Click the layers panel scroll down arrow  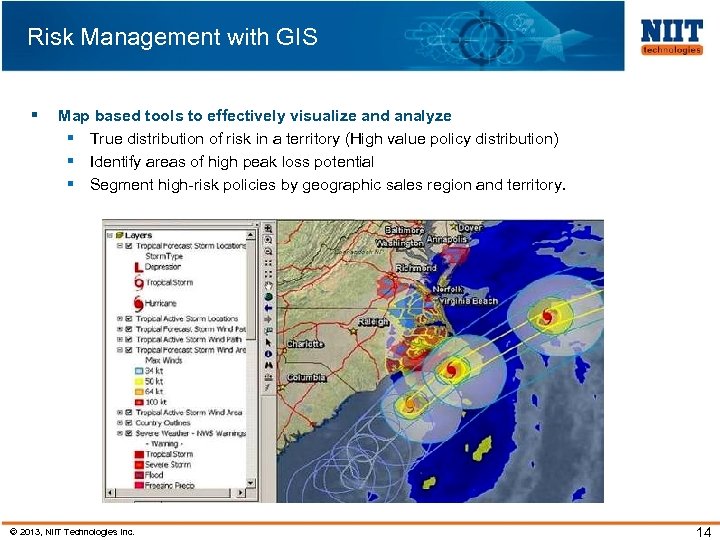250,483
